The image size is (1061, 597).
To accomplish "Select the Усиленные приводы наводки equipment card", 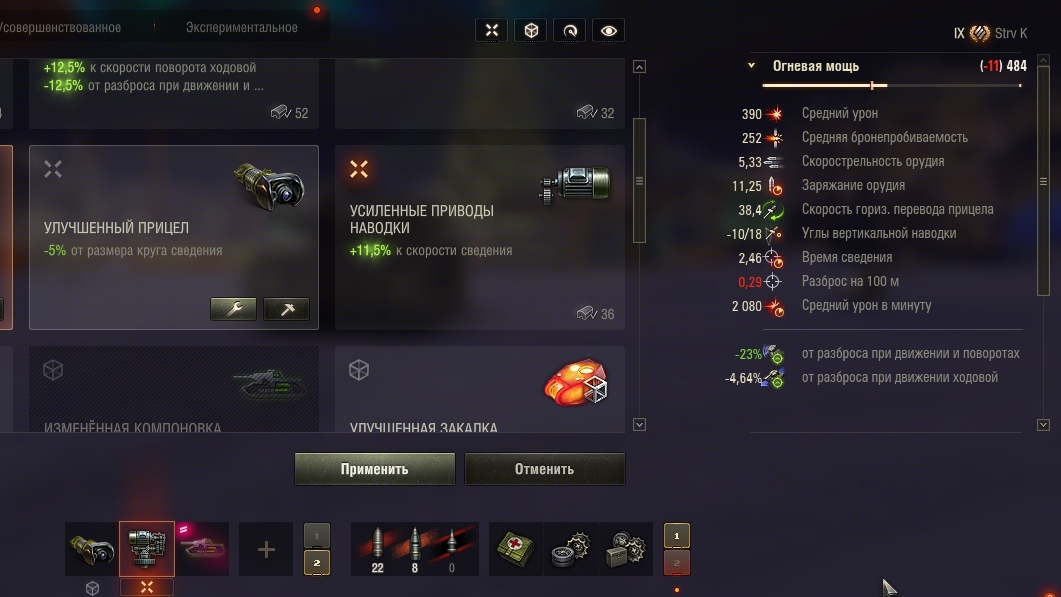I will coord(480,238).
